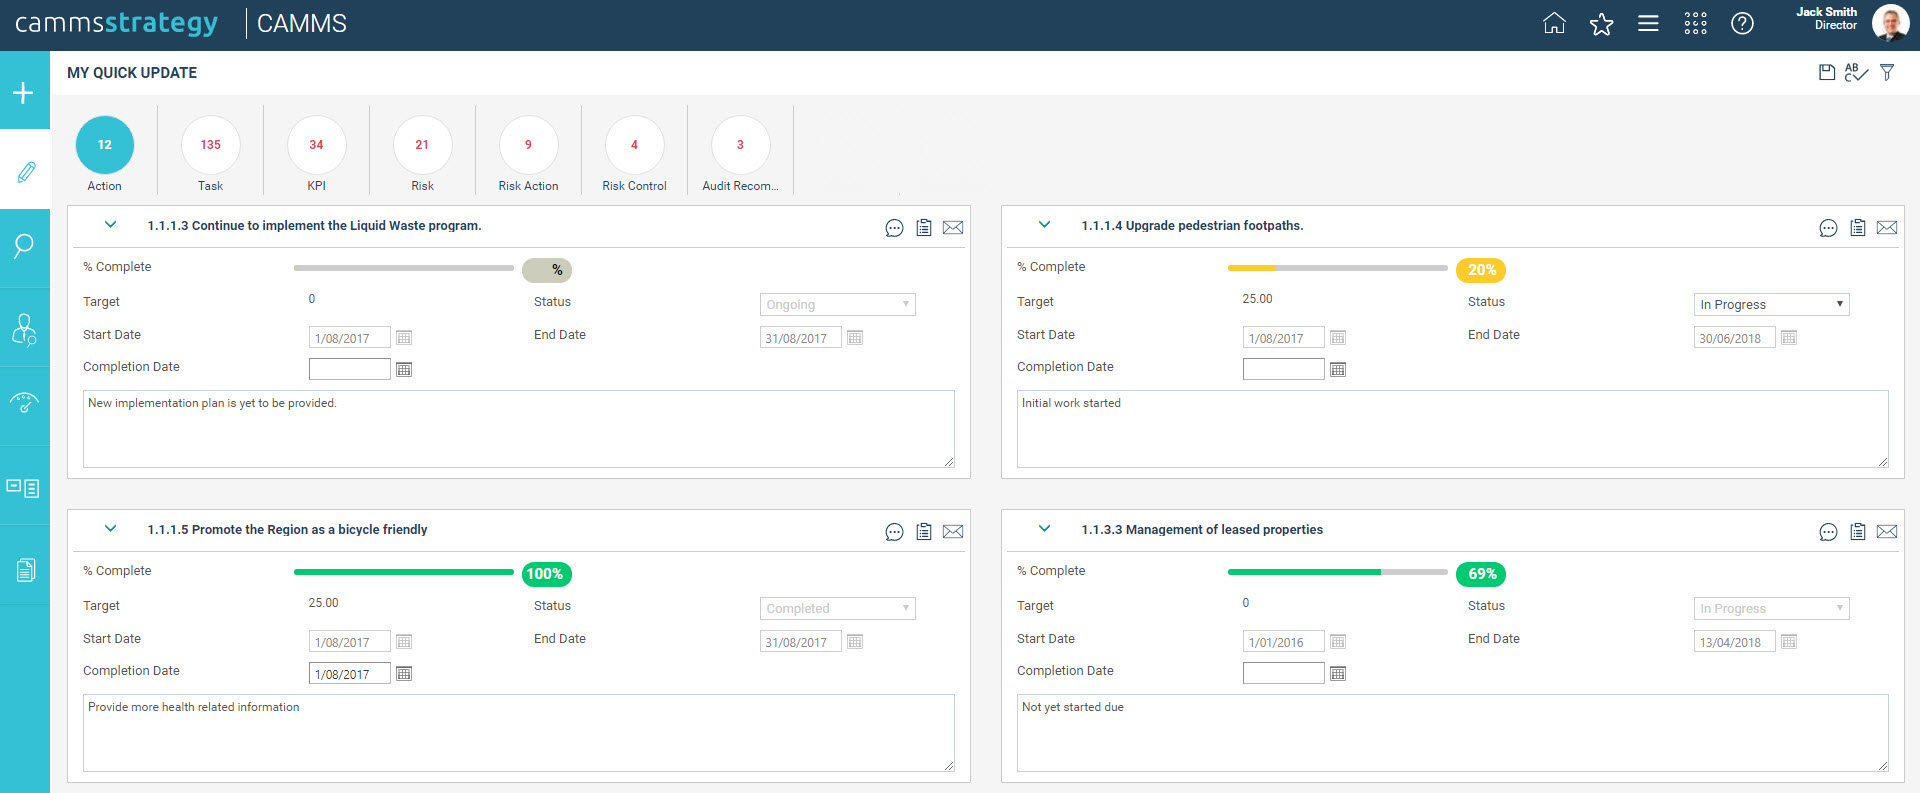Viewport: 1920px width, 793px height.
Task: Open calendar for Completion Date of 1.1.1.4
Action: (x=1338, y=370)
